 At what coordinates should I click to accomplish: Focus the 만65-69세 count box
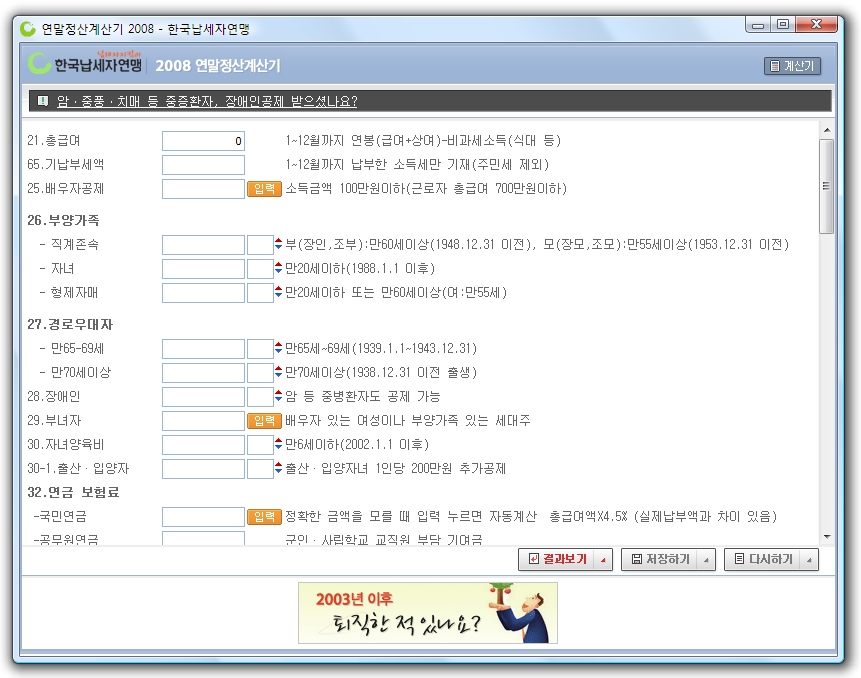click(260, 349)
